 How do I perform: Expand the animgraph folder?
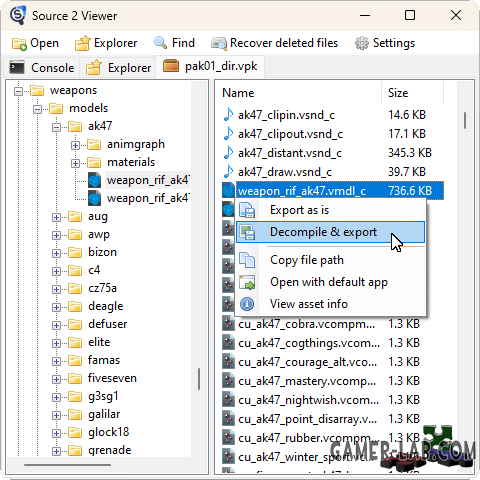75,145
